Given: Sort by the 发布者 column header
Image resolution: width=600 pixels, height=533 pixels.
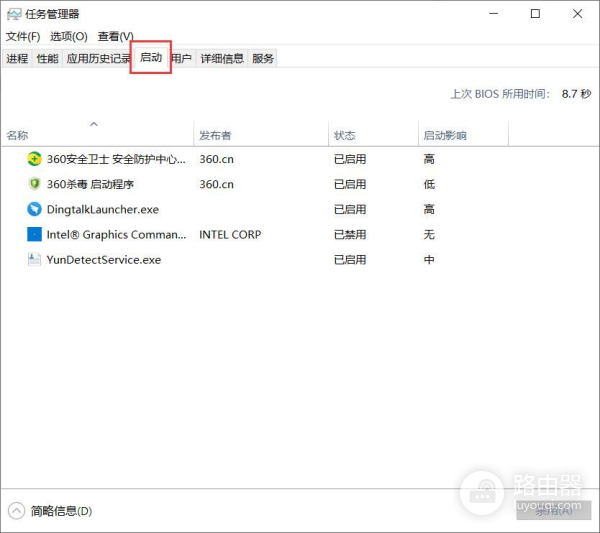Looking at the screenshot, I should 261,135.
